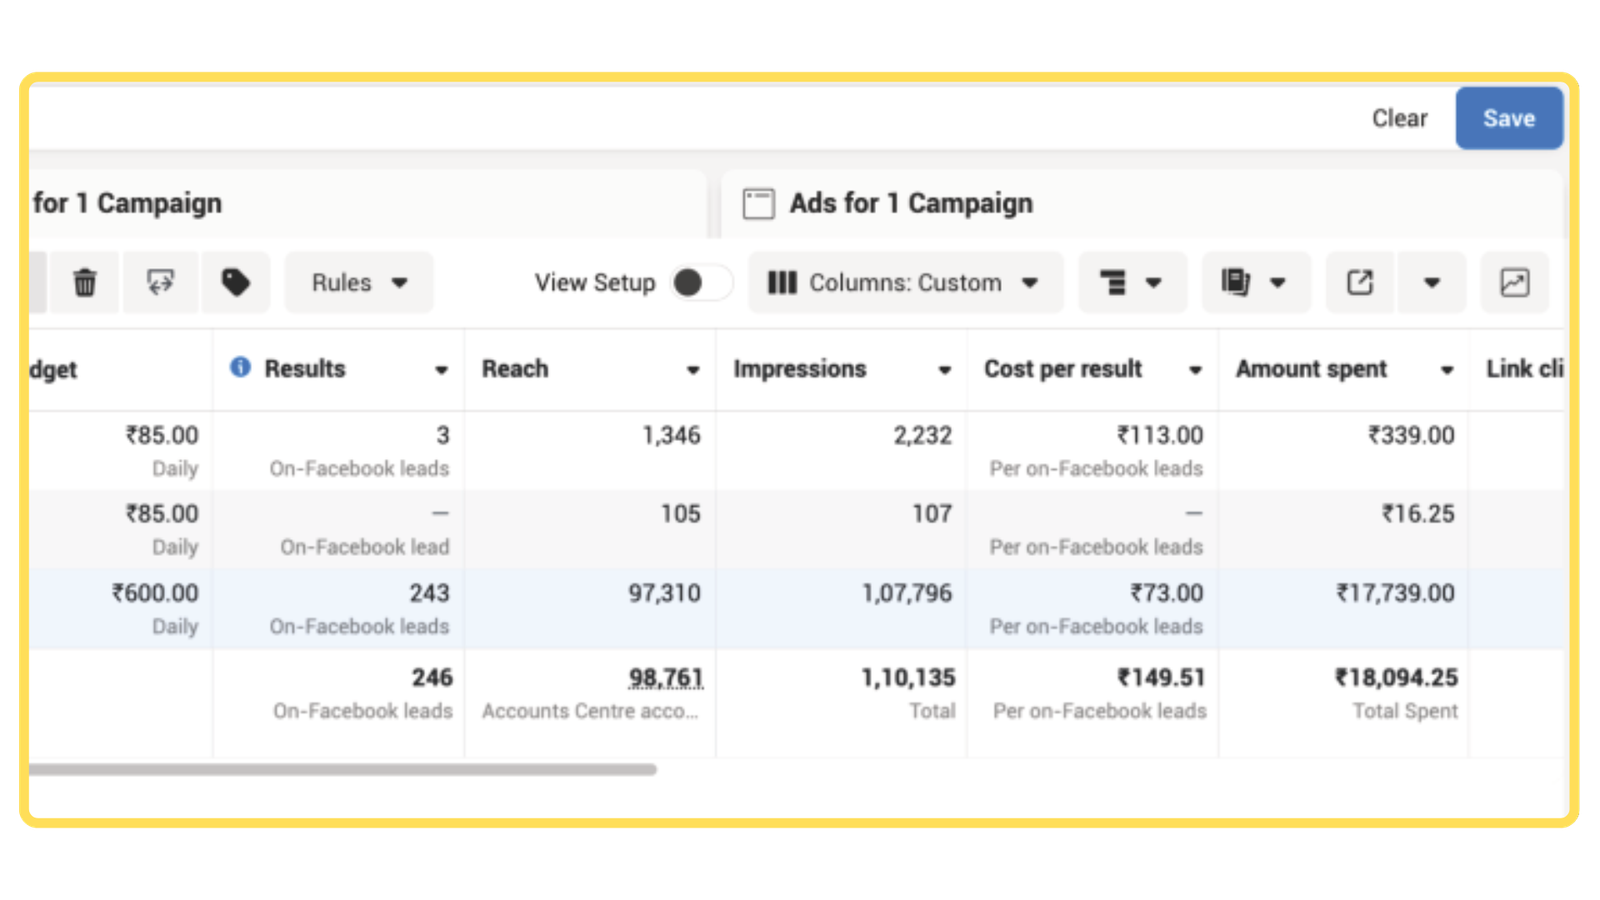Open the reports icon menu
The image size is (1600, 900).
1254,283
